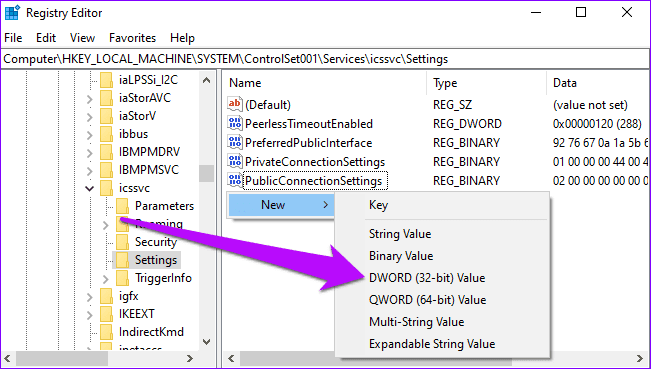Image resolution: width=651 pixels, height=369 pixels.
Task: Choose QWORD (64-bit) Value
Action: pyautogui.click(x=428, y=300)
